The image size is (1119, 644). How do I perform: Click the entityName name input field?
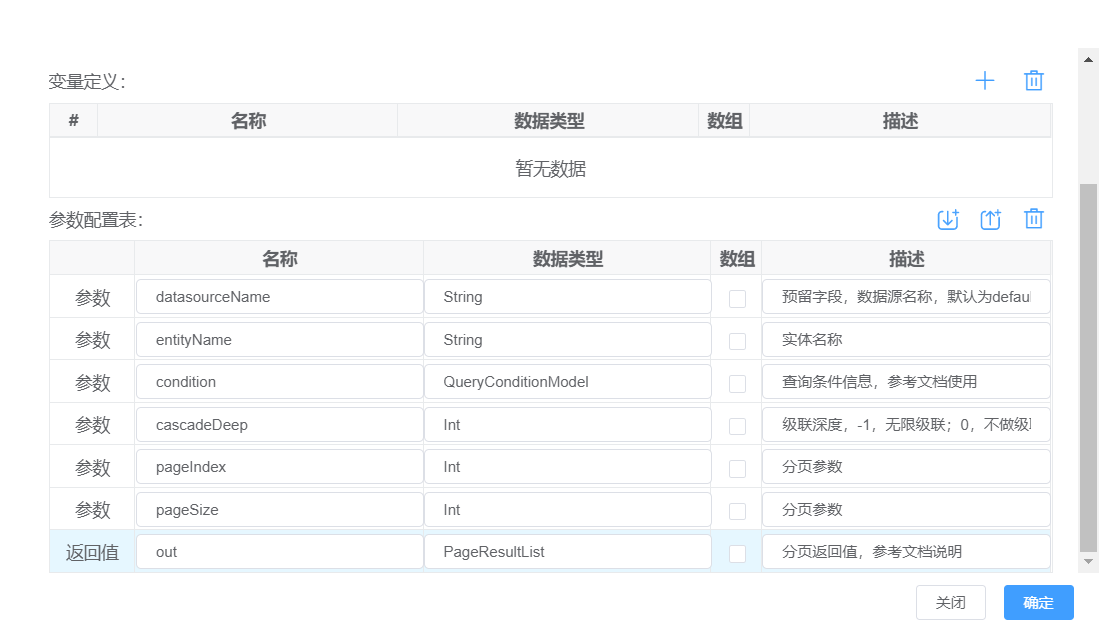pyautogui.click(x=279, y=340)
